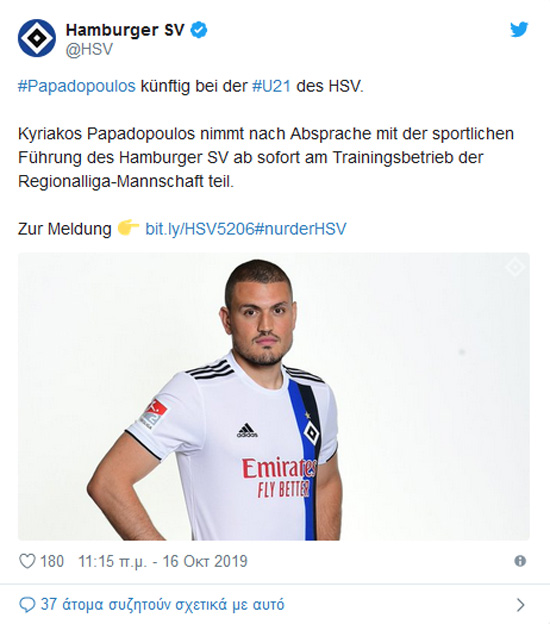Open the @HSV handle
Screen dimensions: 550x624
pyautogui.click(x=89, y=50)
